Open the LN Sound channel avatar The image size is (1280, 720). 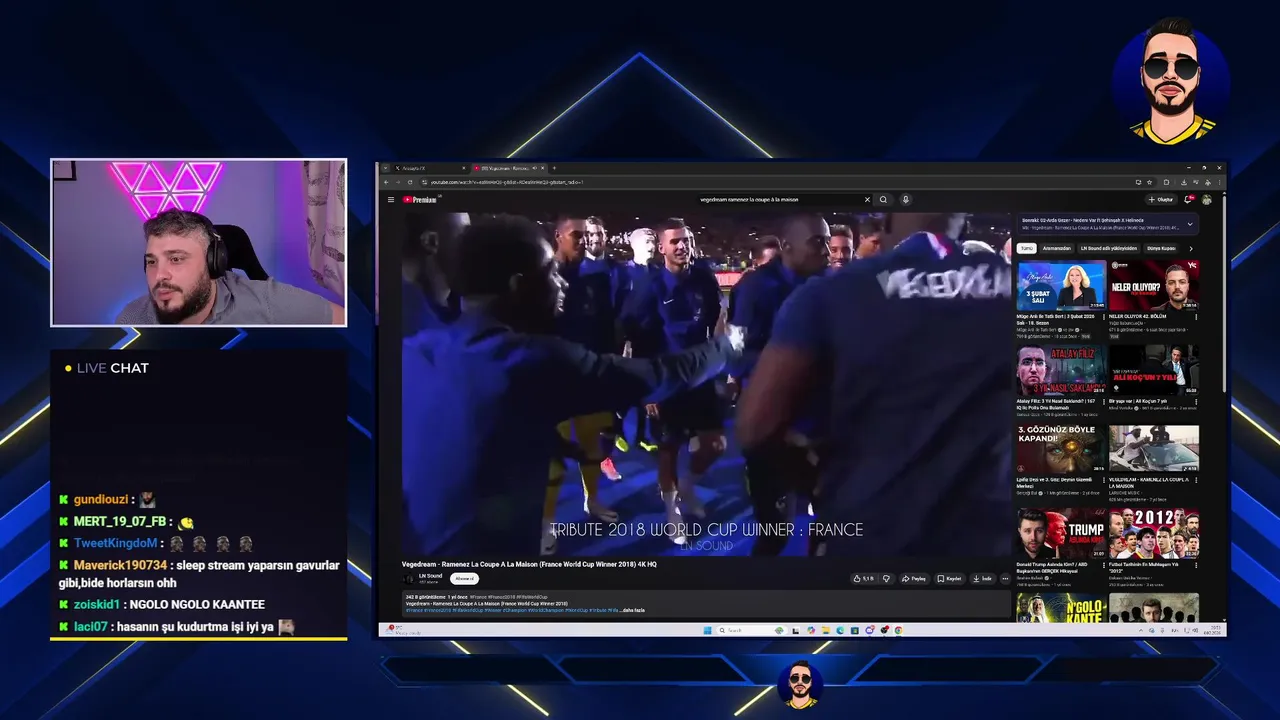click(409, 578)
